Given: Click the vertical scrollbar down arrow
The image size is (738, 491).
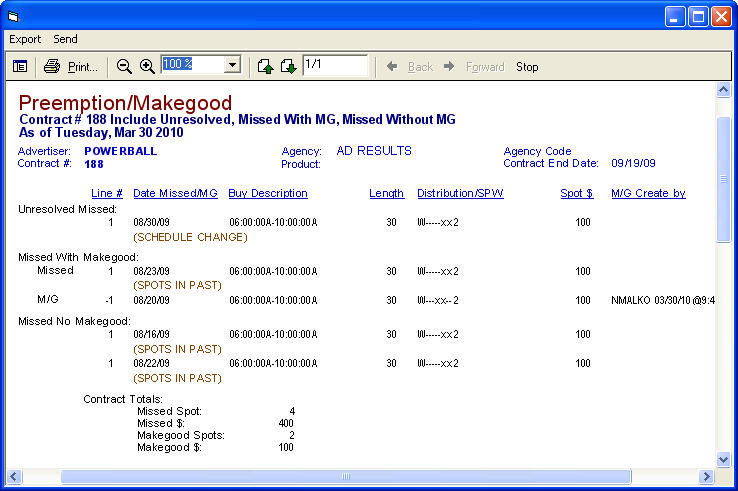Looking at the screenshot, I should click(x=724, y=459).
